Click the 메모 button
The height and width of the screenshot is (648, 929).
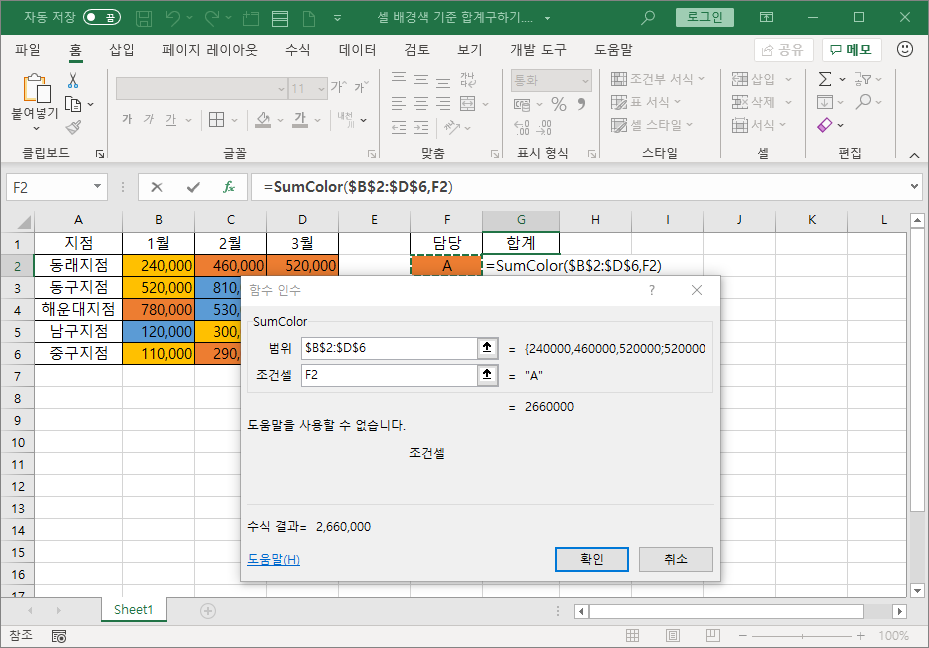tap(851, 50)
